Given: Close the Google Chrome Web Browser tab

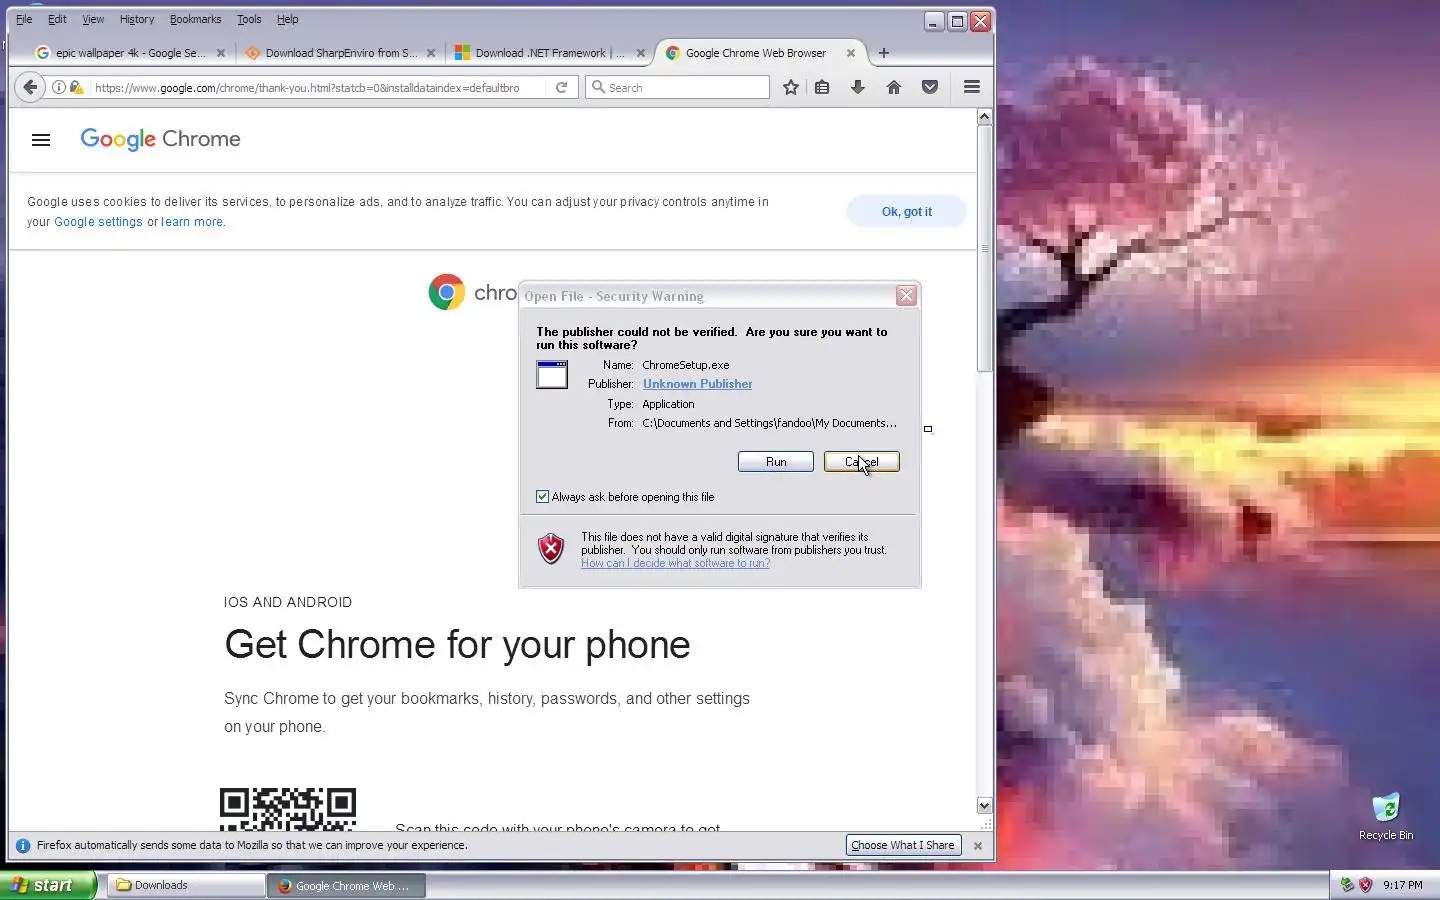Looking at the screenshot, I should pos(851,53).
